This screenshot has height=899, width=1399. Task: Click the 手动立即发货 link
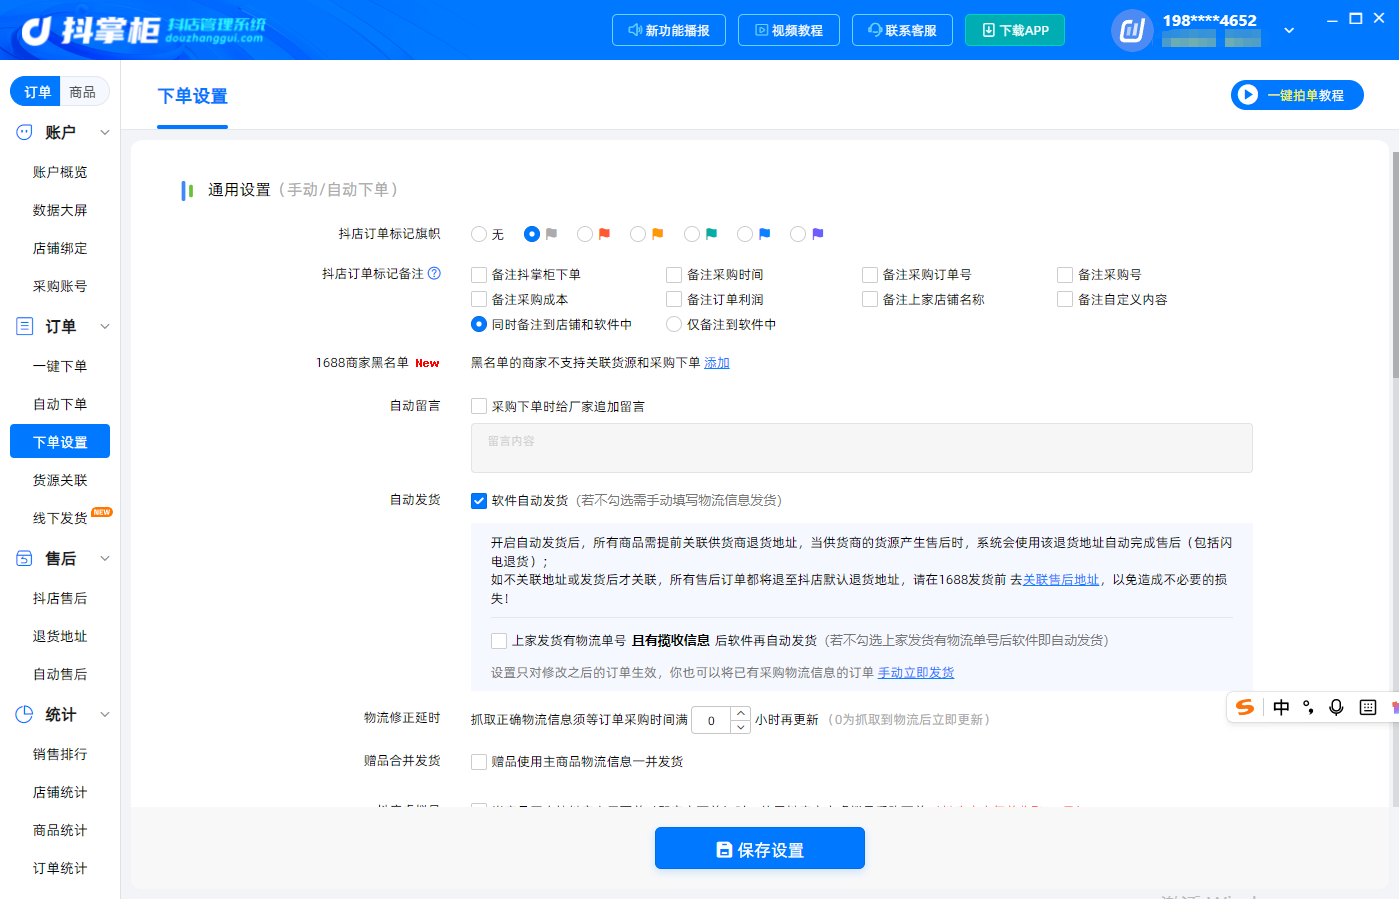916,673
